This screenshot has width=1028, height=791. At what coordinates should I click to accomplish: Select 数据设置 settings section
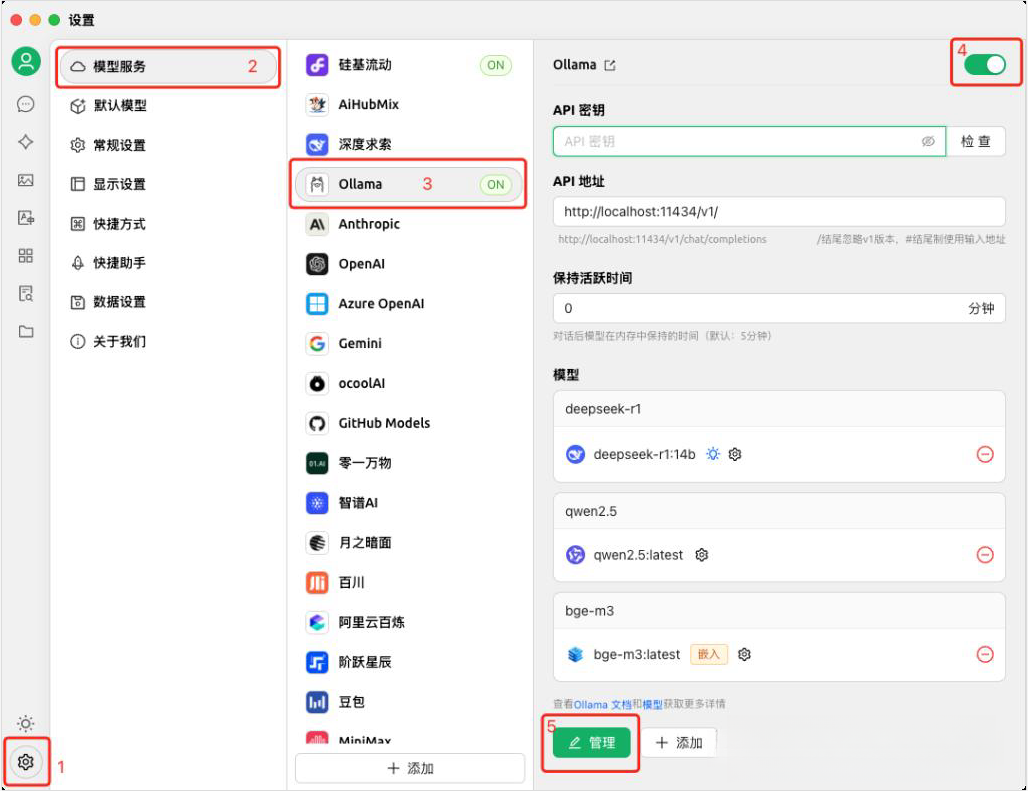(168, 302)
